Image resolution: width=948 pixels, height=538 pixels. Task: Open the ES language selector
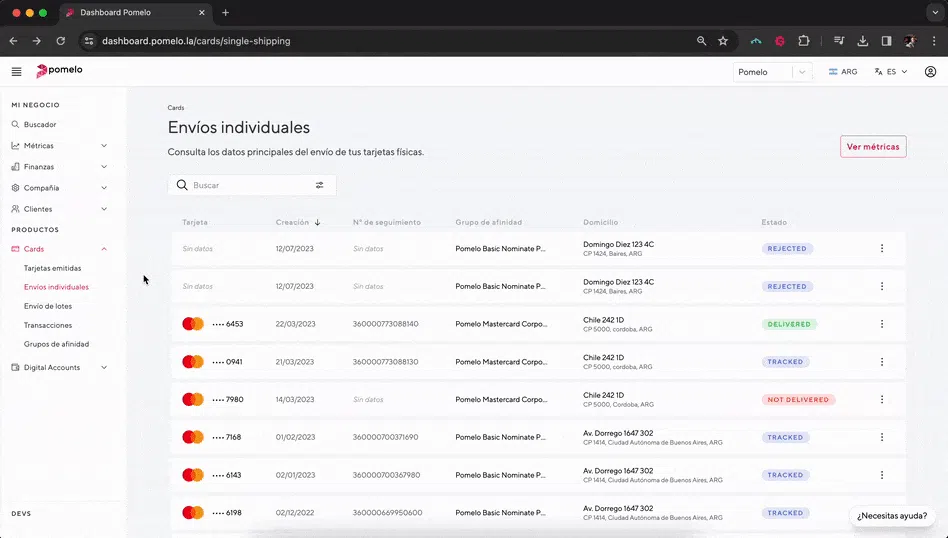click(890, 72)
